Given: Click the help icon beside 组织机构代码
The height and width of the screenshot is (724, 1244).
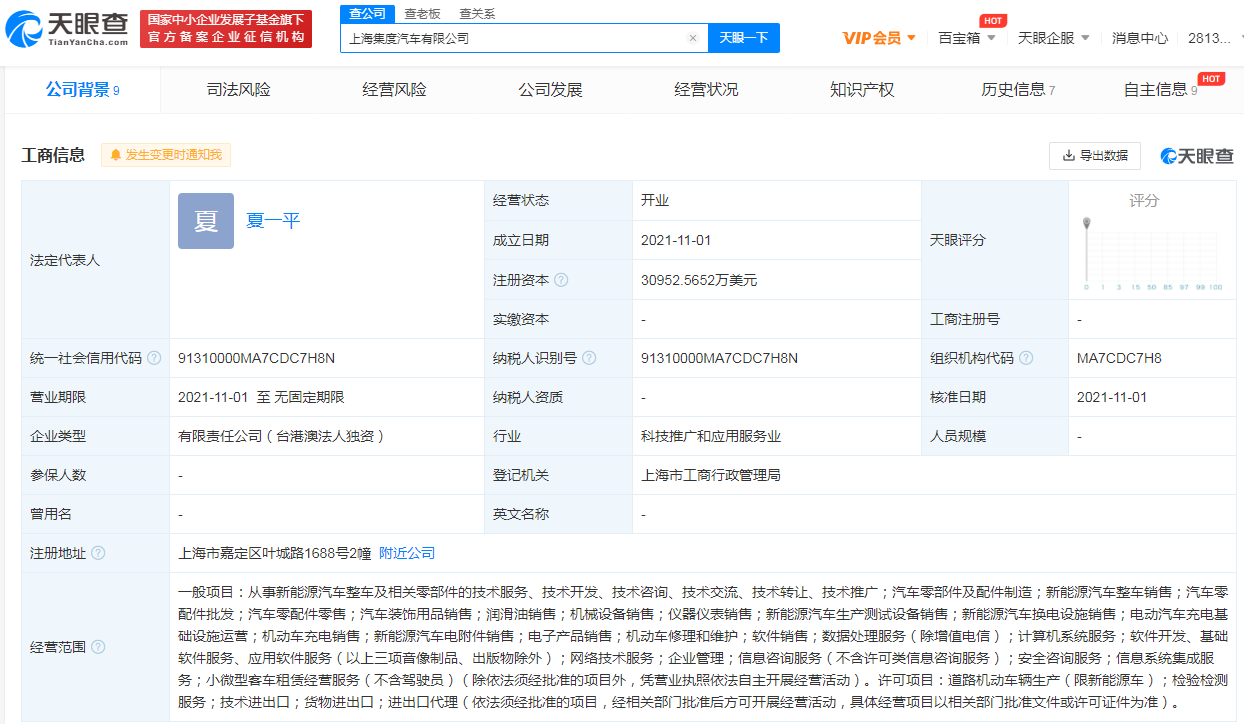Looking at the screenshot, I should (1026, 358).
